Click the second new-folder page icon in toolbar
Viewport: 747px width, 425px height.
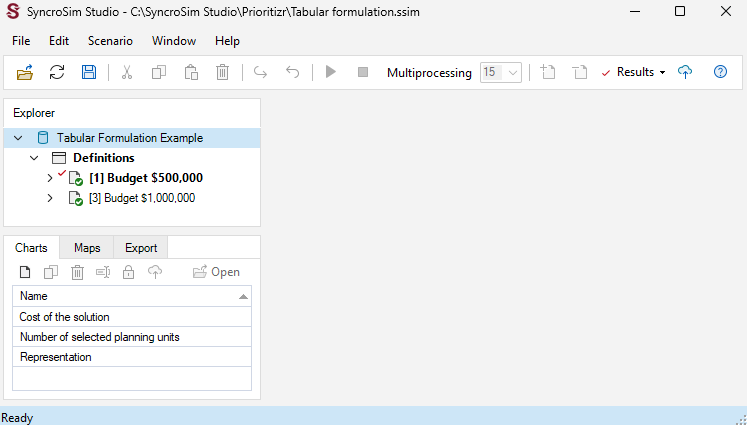click(580, 72)
